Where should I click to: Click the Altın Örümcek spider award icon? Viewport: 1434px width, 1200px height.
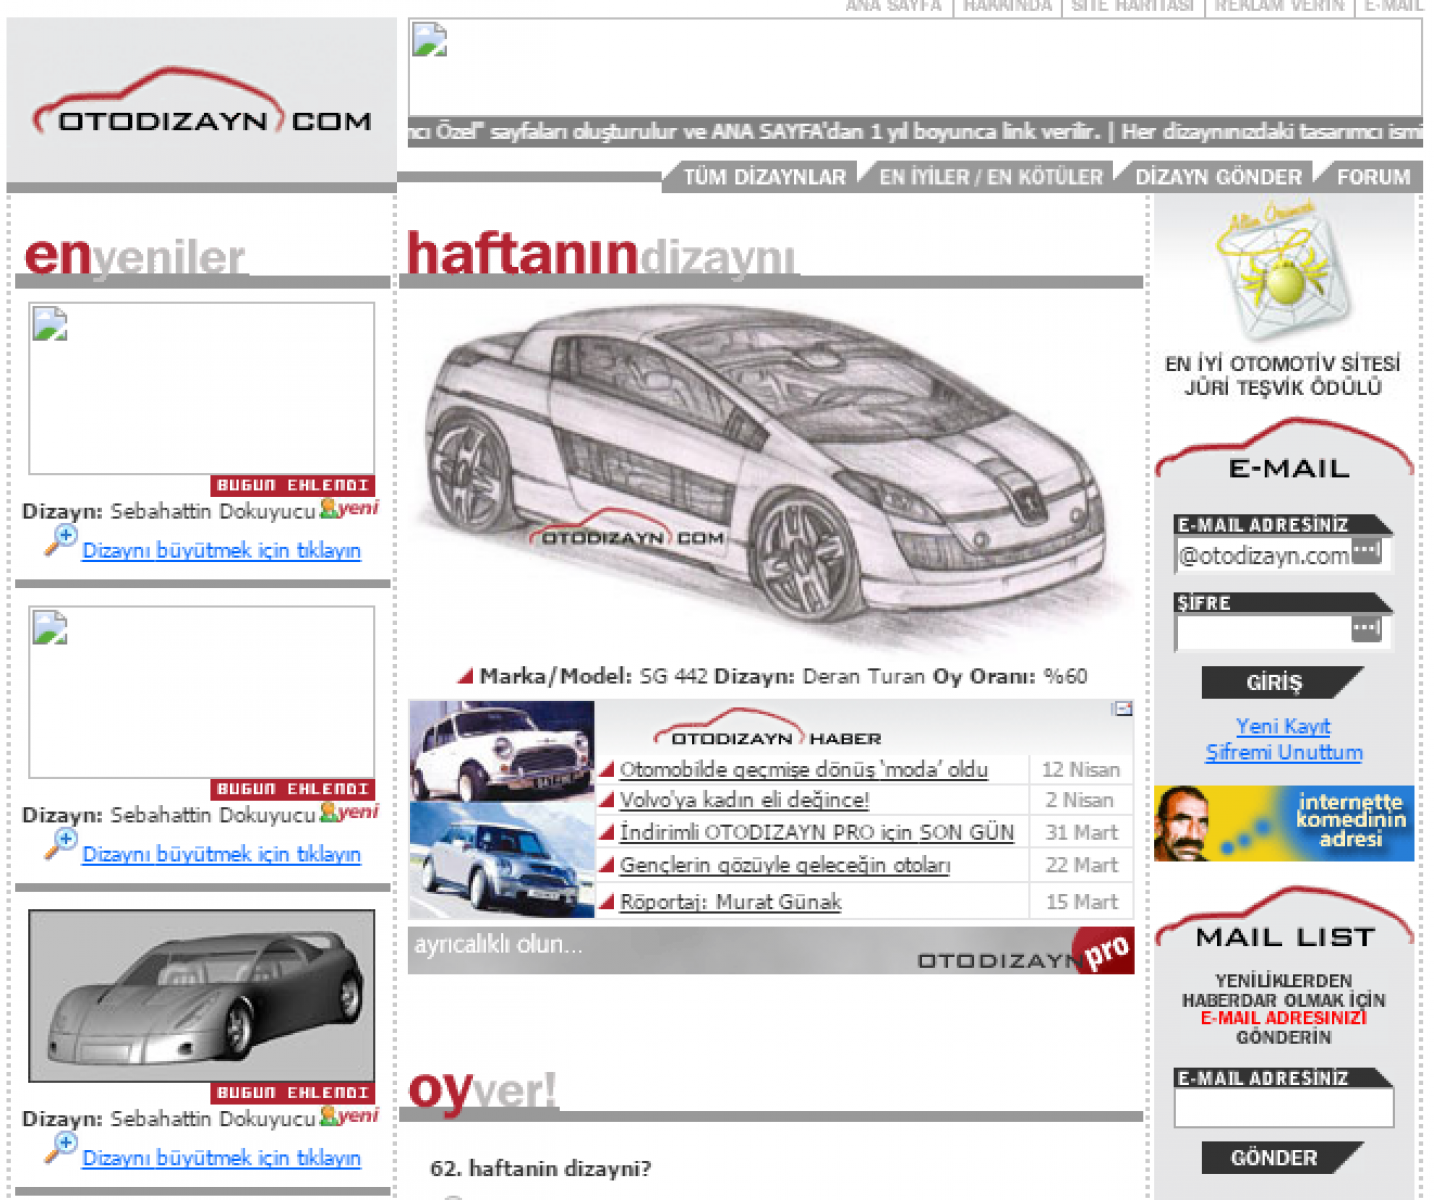click(x=1283, y=272)
